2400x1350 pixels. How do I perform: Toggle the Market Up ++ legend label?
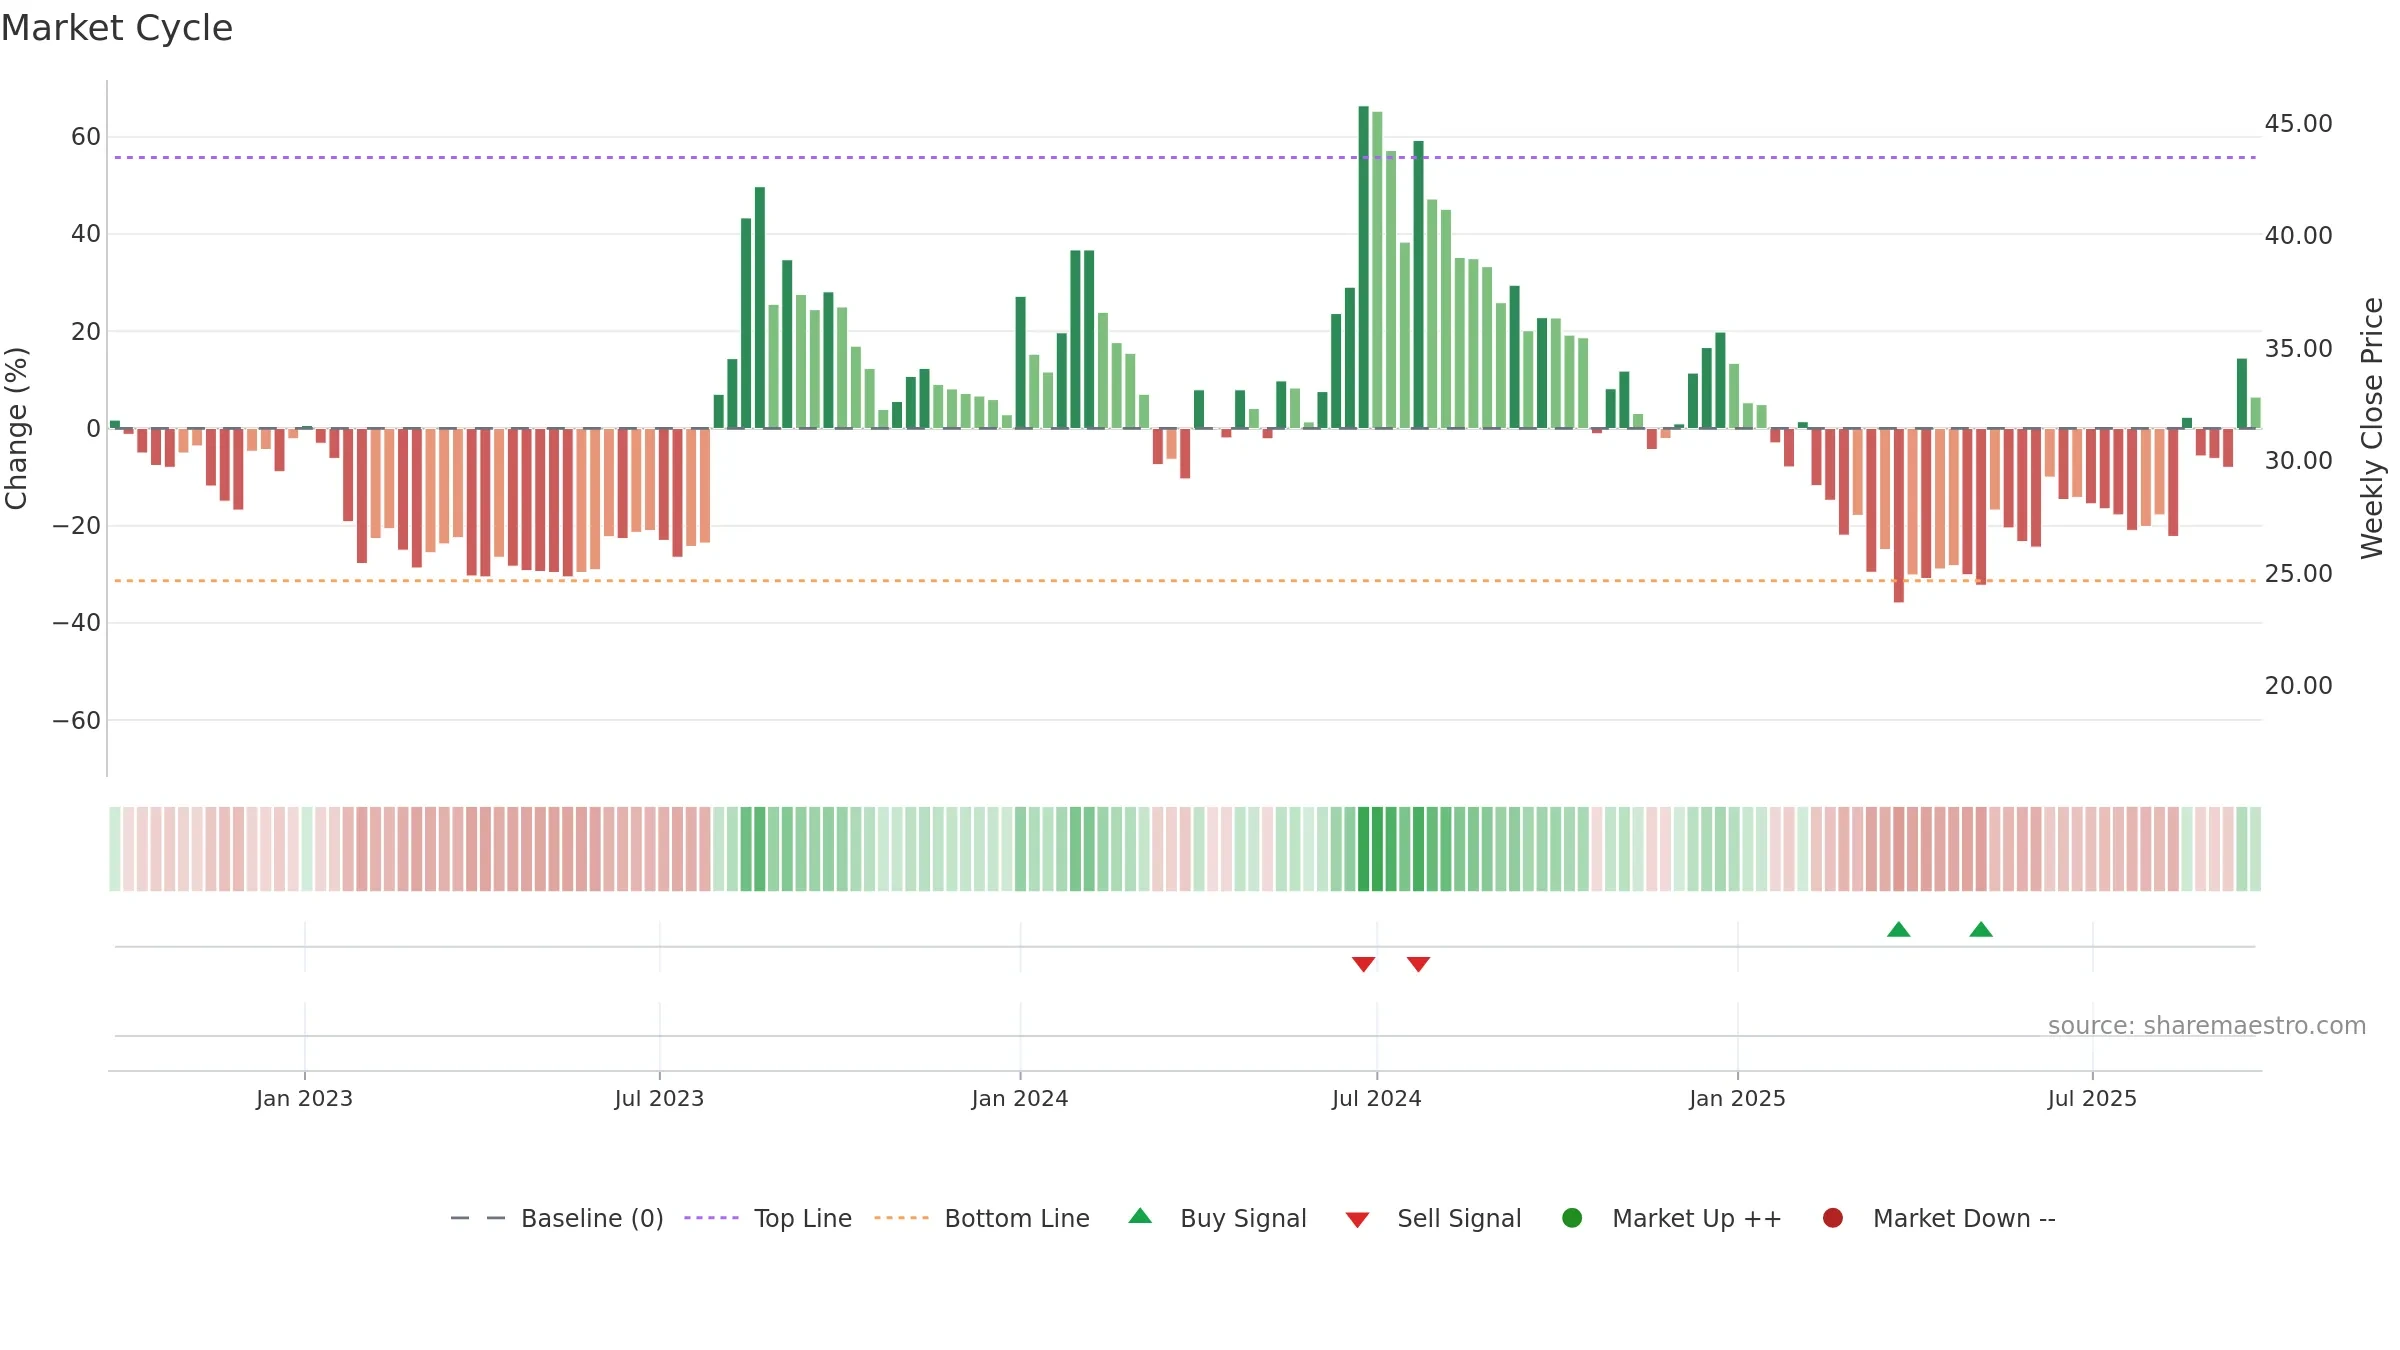click(x=1697, y=1218)
